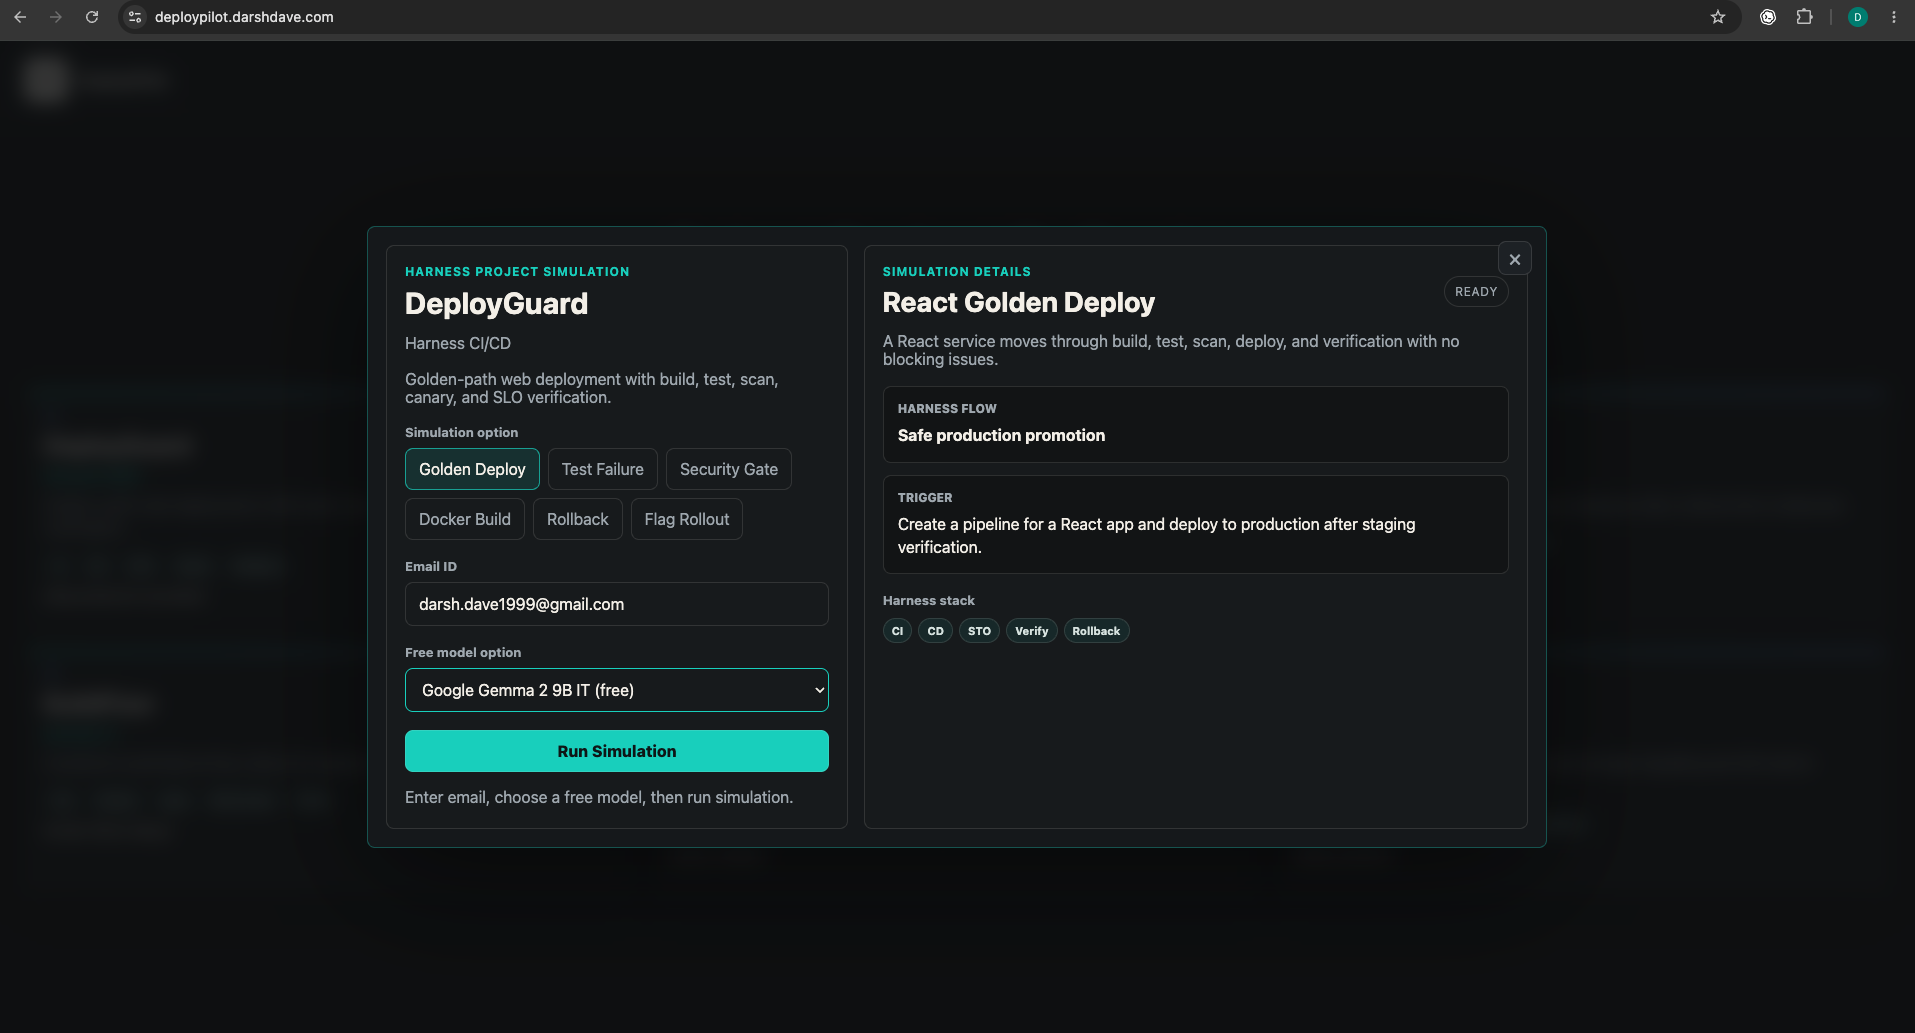Click the 'DeployGuard' title
This screenshot has height=1033, width=1915.
point(496,303)
